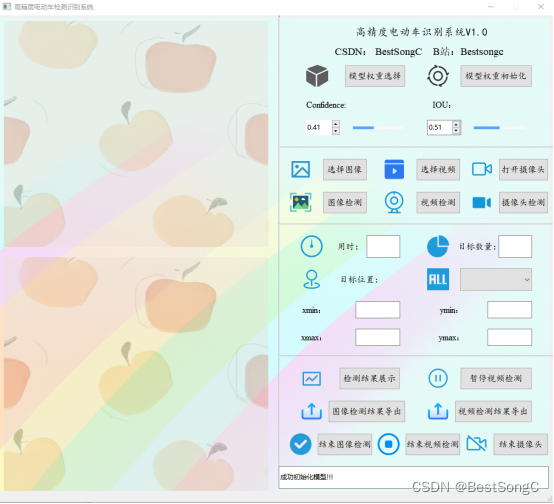Click the clock time-used icon
Viewport: 554px width, 504px height.
(311, 246)
